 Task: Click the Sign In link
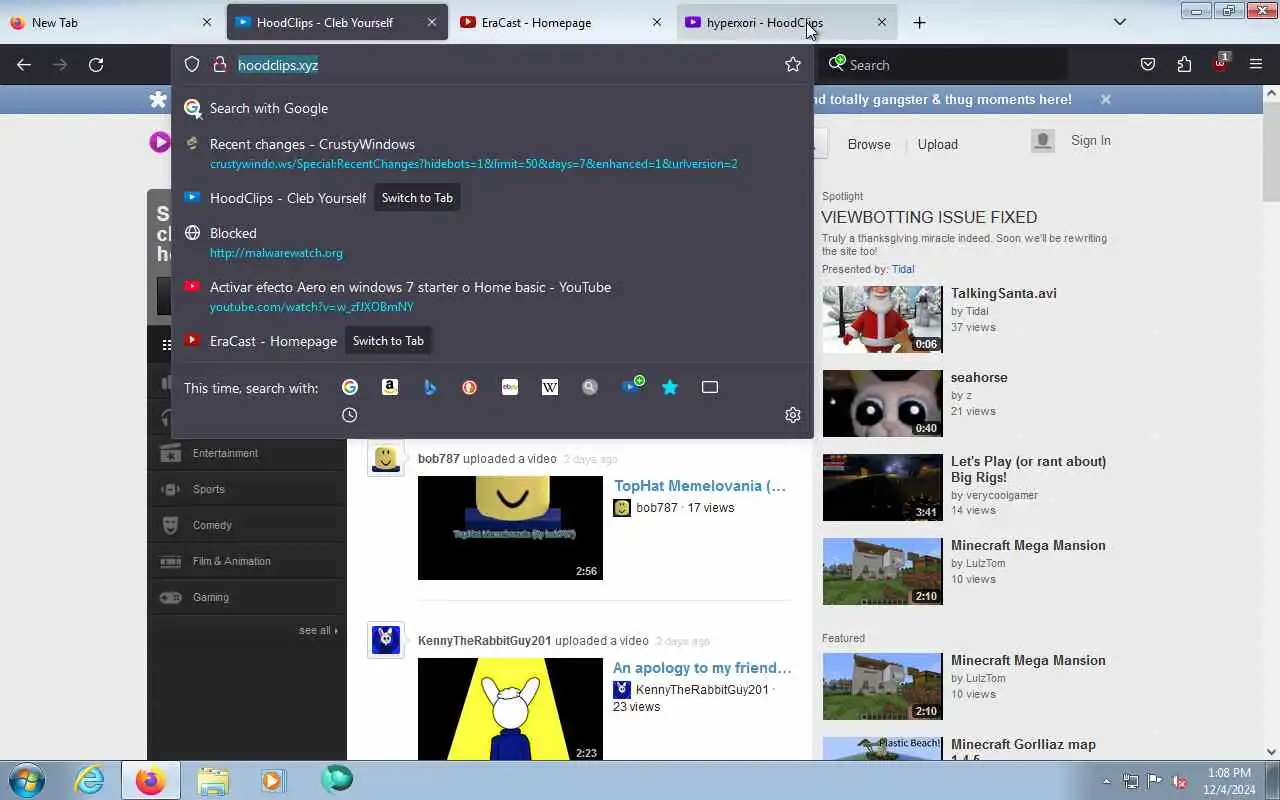(x=1090, y=140)
